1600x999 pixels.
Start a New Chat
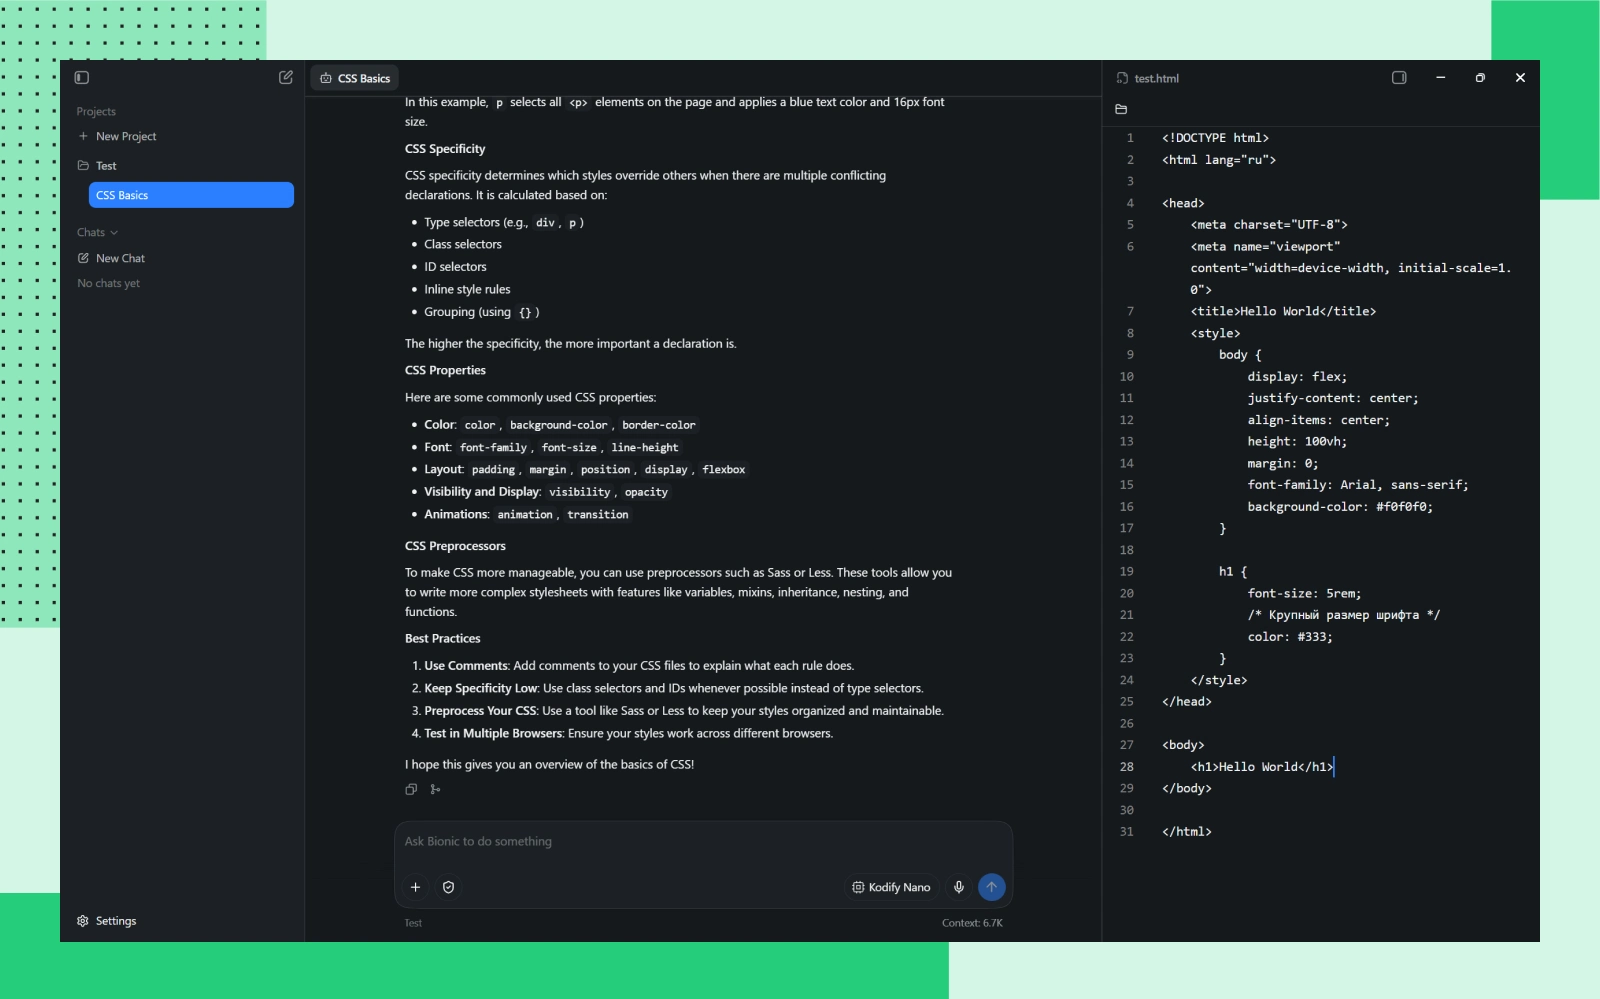pyautogui.click(x=111, y=258)
